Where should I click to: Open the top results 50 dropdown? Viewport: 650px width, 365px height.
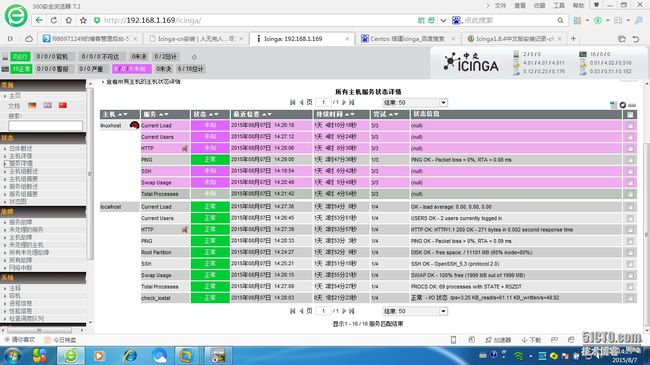coord(415,102)
